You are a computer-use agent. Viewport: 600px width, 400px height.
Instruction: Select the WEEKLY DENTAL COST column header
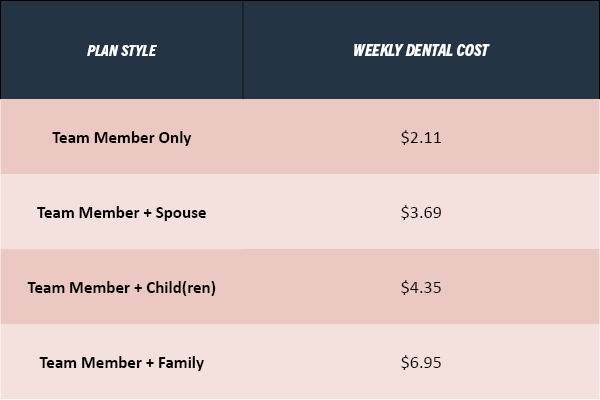(421, 50)
